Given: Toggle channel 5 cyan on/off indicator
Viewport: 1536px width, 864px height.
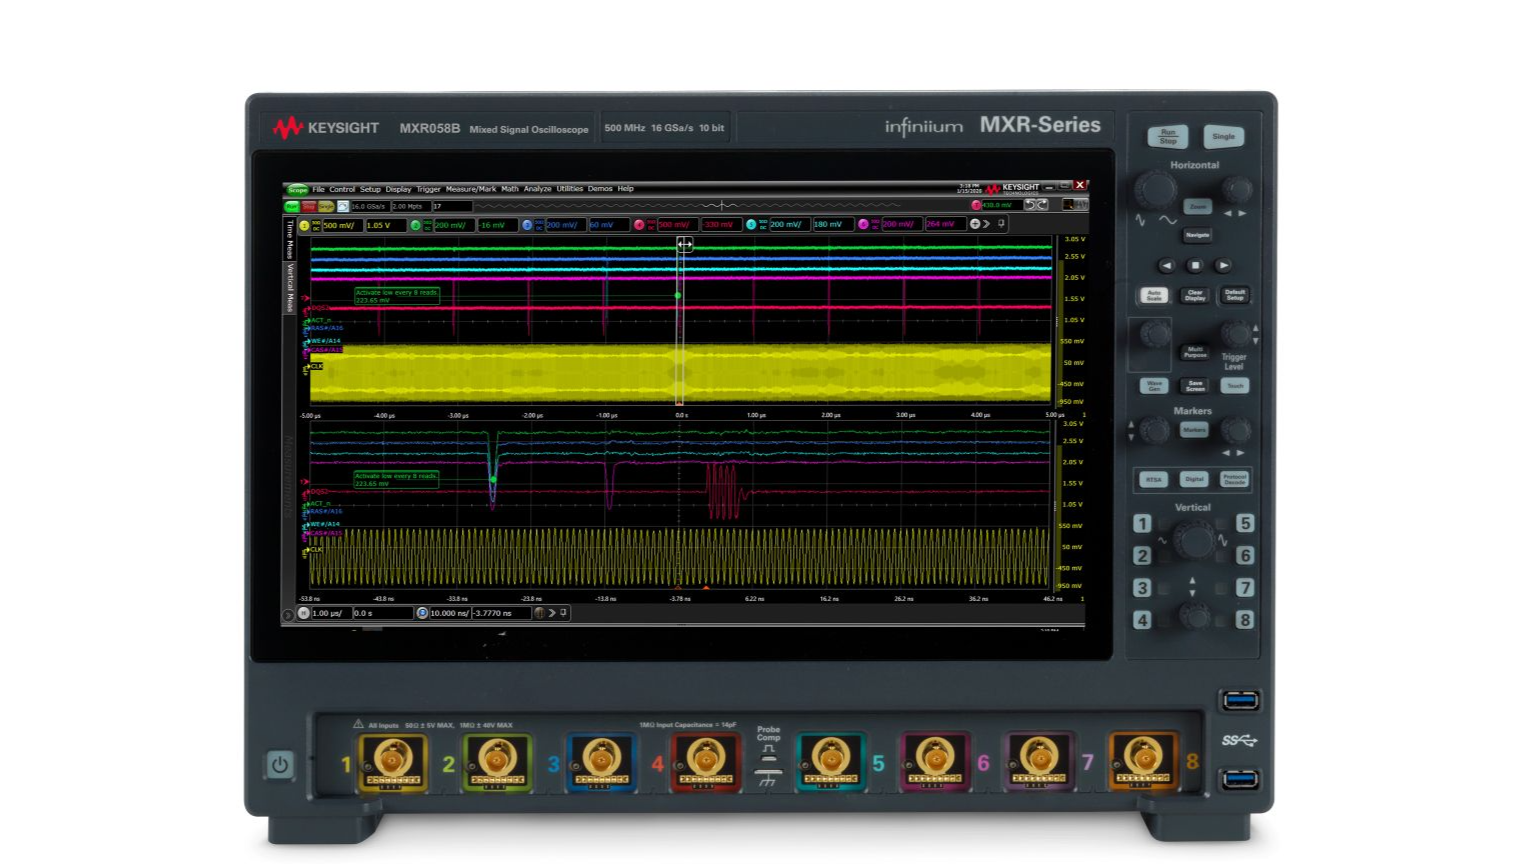Looking at the screenshot, I should coord(751,225).
